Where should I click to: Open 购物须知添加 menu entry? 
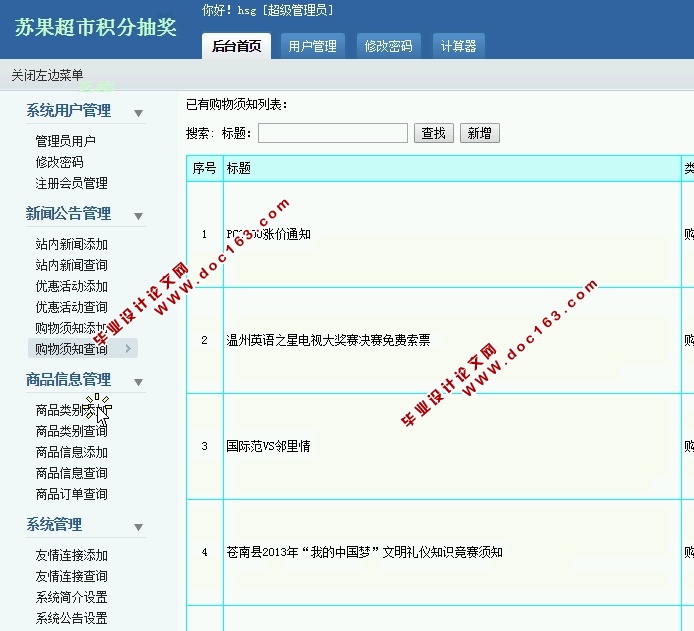[72, 328]
